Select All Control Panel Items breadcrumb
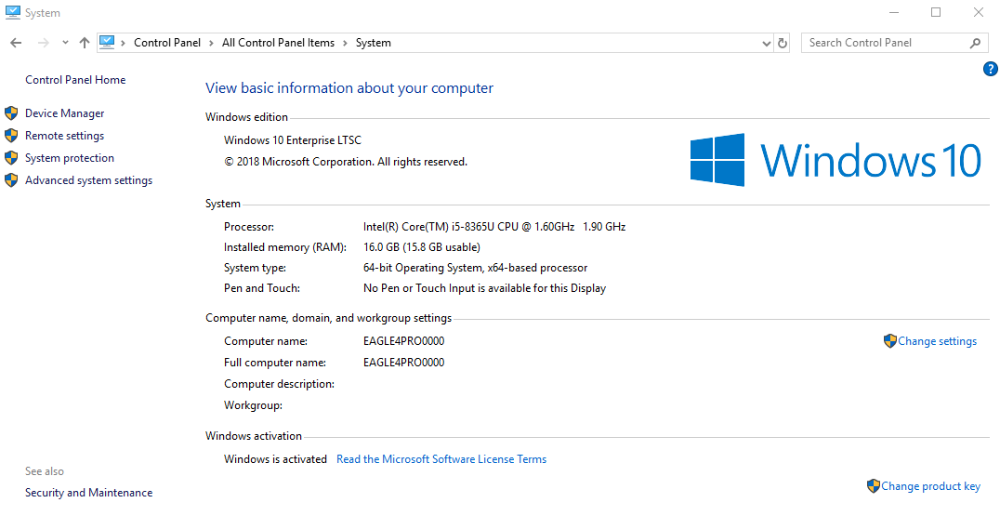Screen dimensions: 1000x516 tap(278, 43)
